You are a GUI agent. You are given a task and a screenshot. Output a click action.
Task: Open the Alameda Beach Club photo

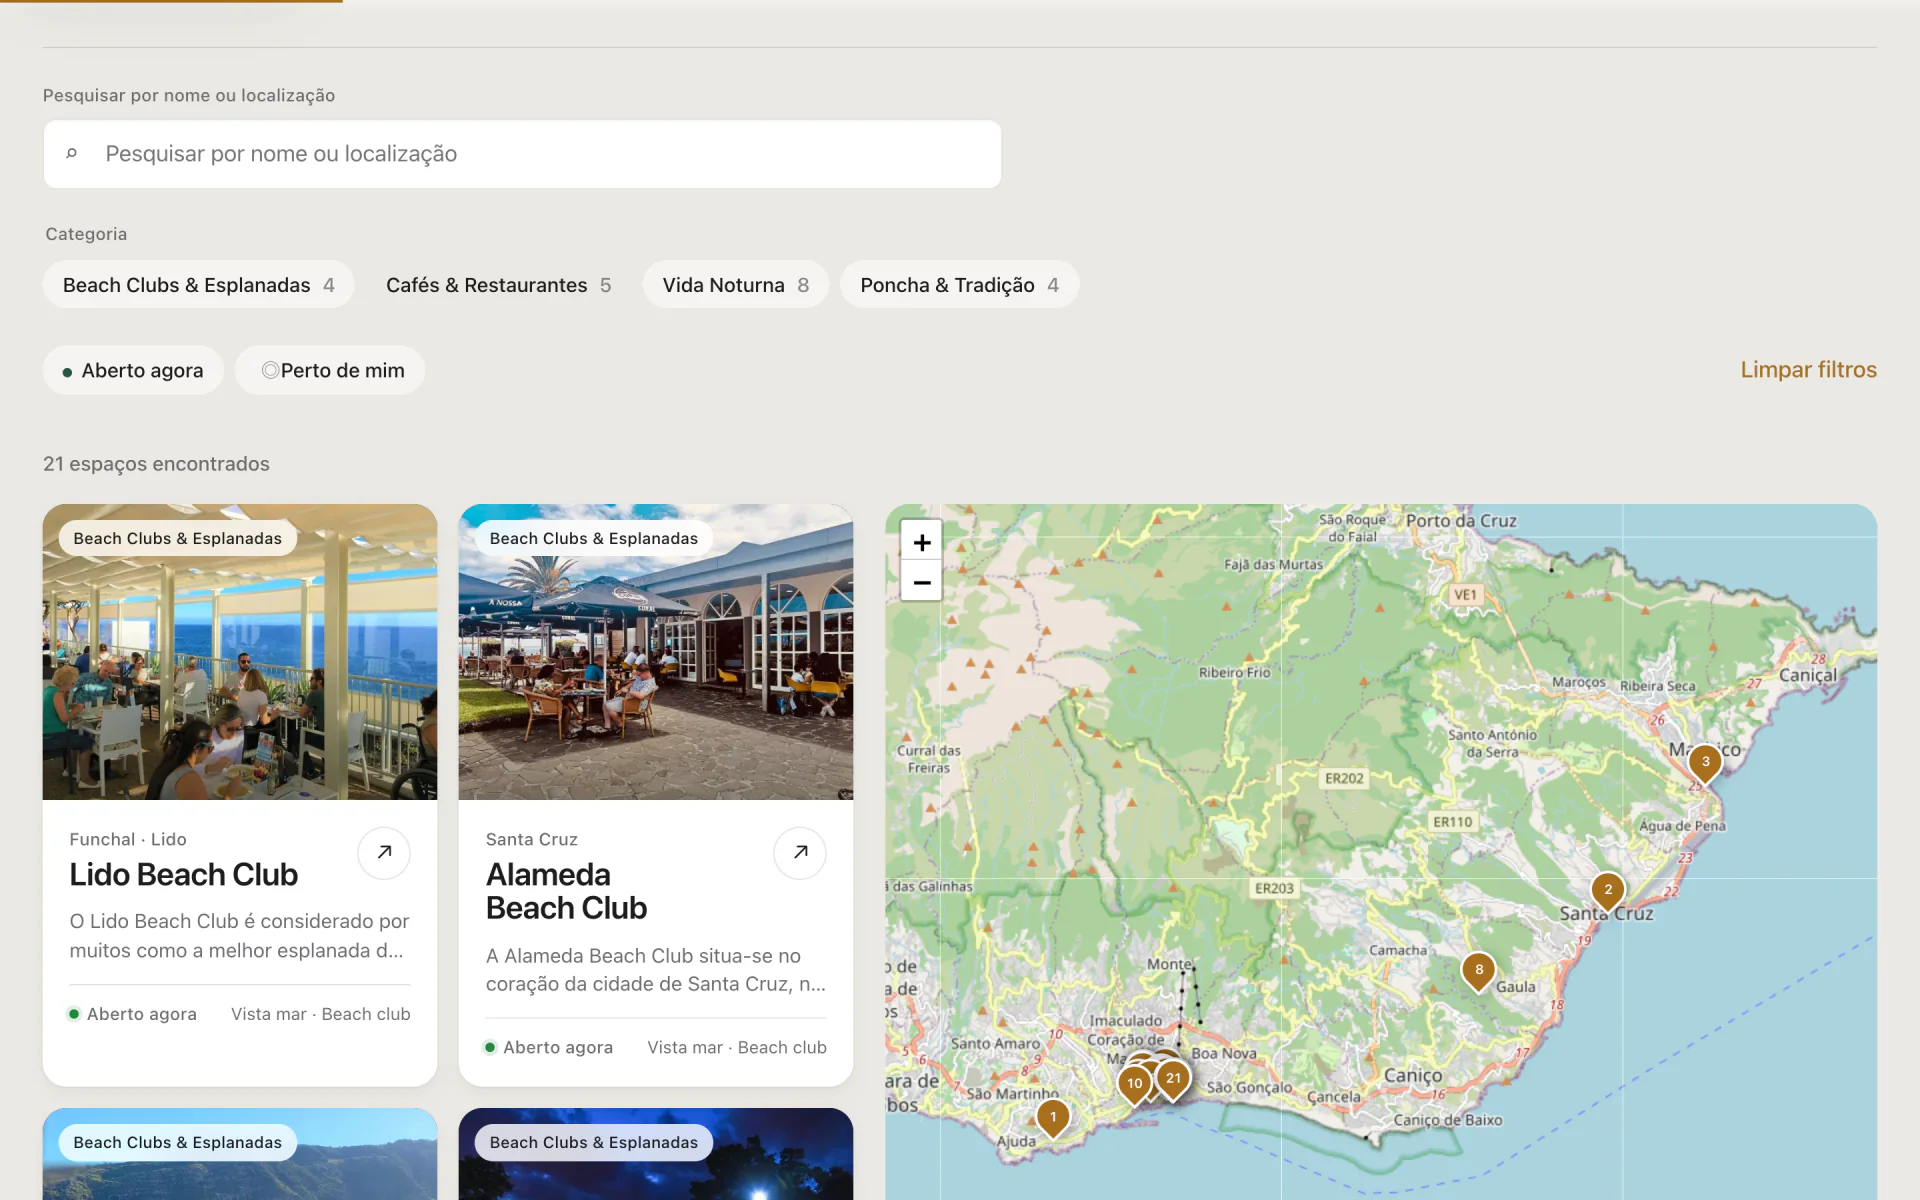point(656,652)
